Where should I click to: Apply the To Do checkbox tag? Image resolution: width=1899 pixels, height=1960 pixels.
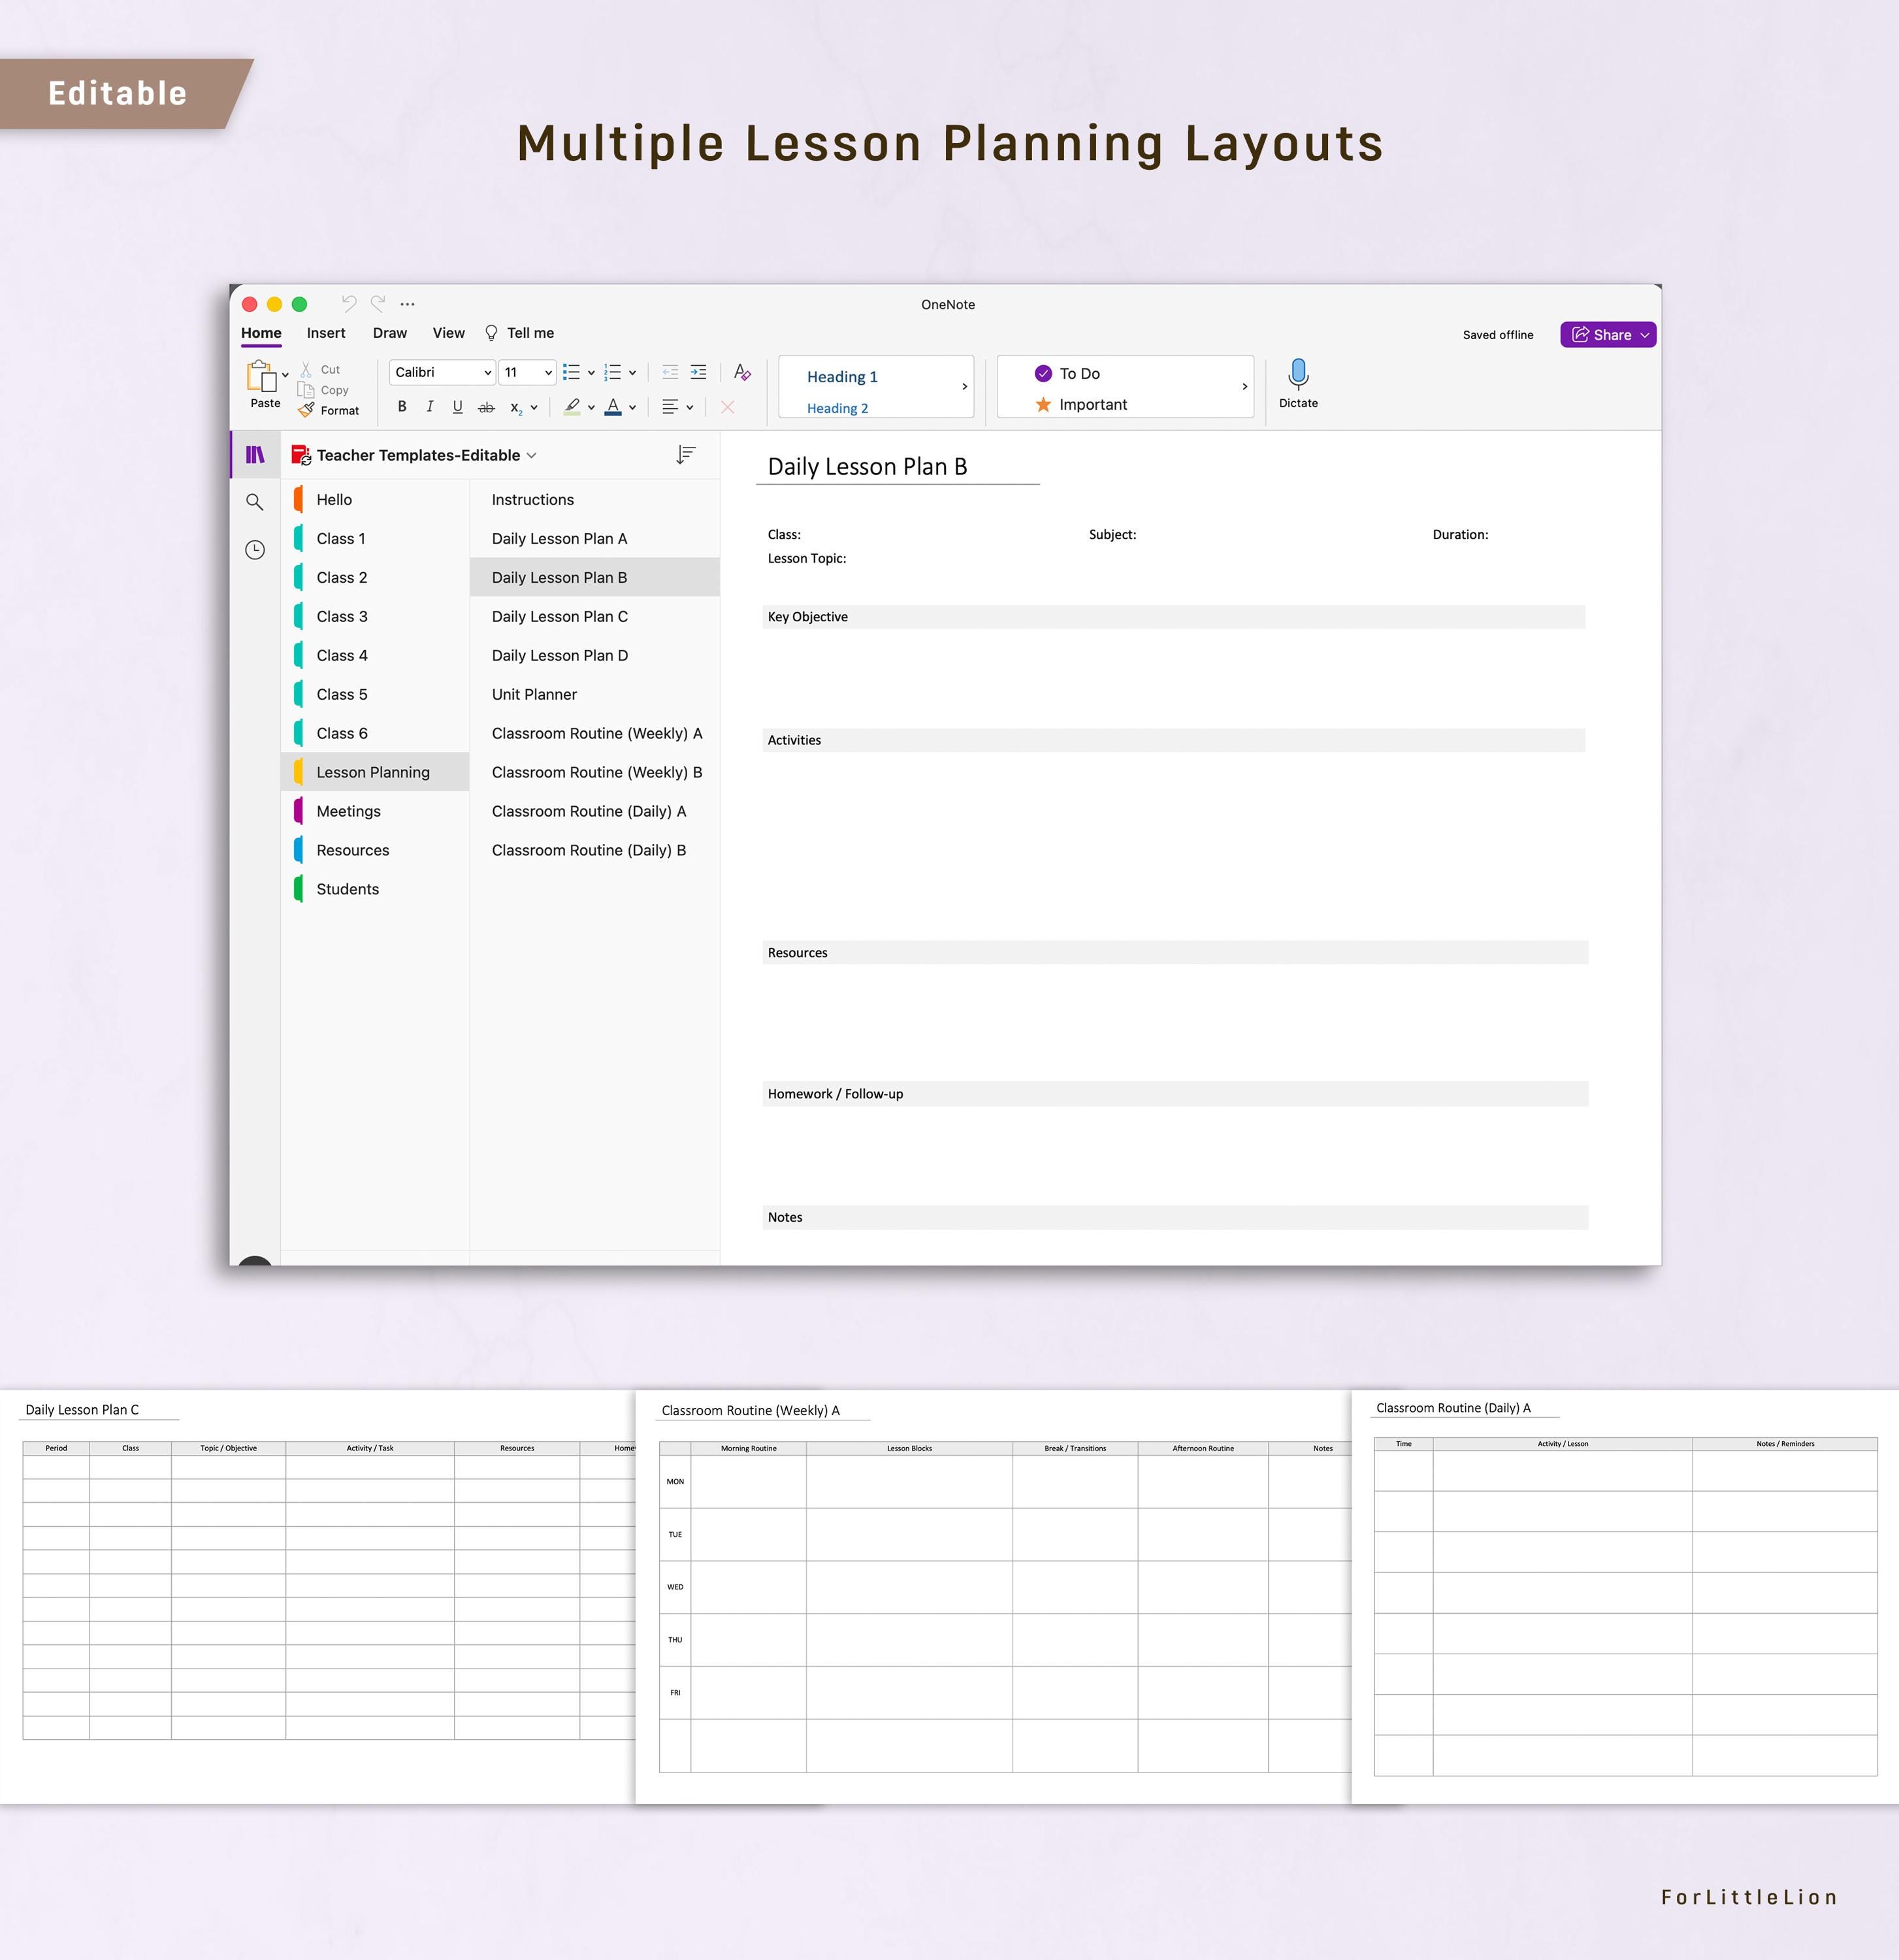pyautogui.click(x=1067, y=373)
